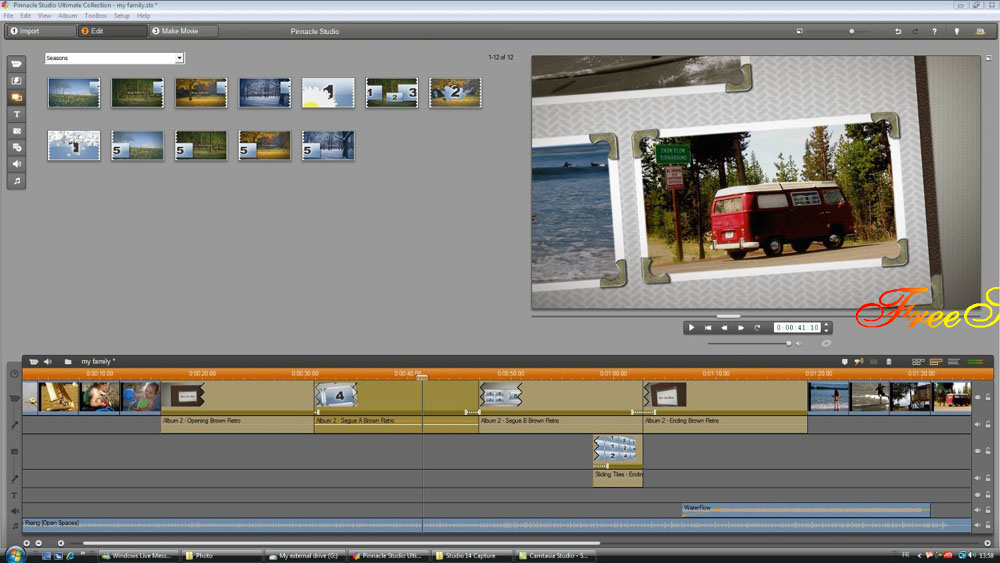Click the preview volume slider handle
The height and width of the screenshot is (563, 1000).
coord(789,344)
